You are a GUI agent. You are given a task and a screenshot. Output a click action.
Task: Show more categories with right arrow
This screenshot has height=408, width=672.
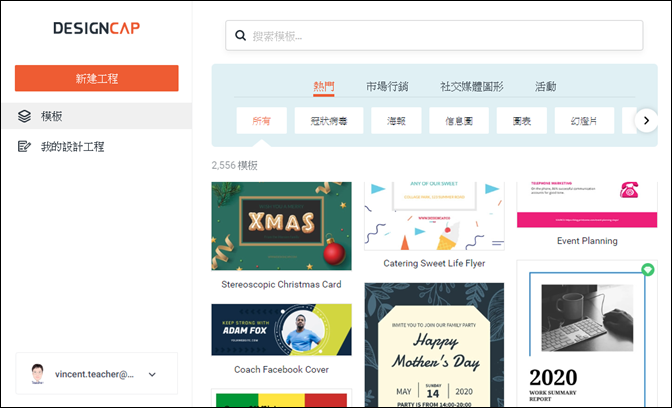pos(646,121)
